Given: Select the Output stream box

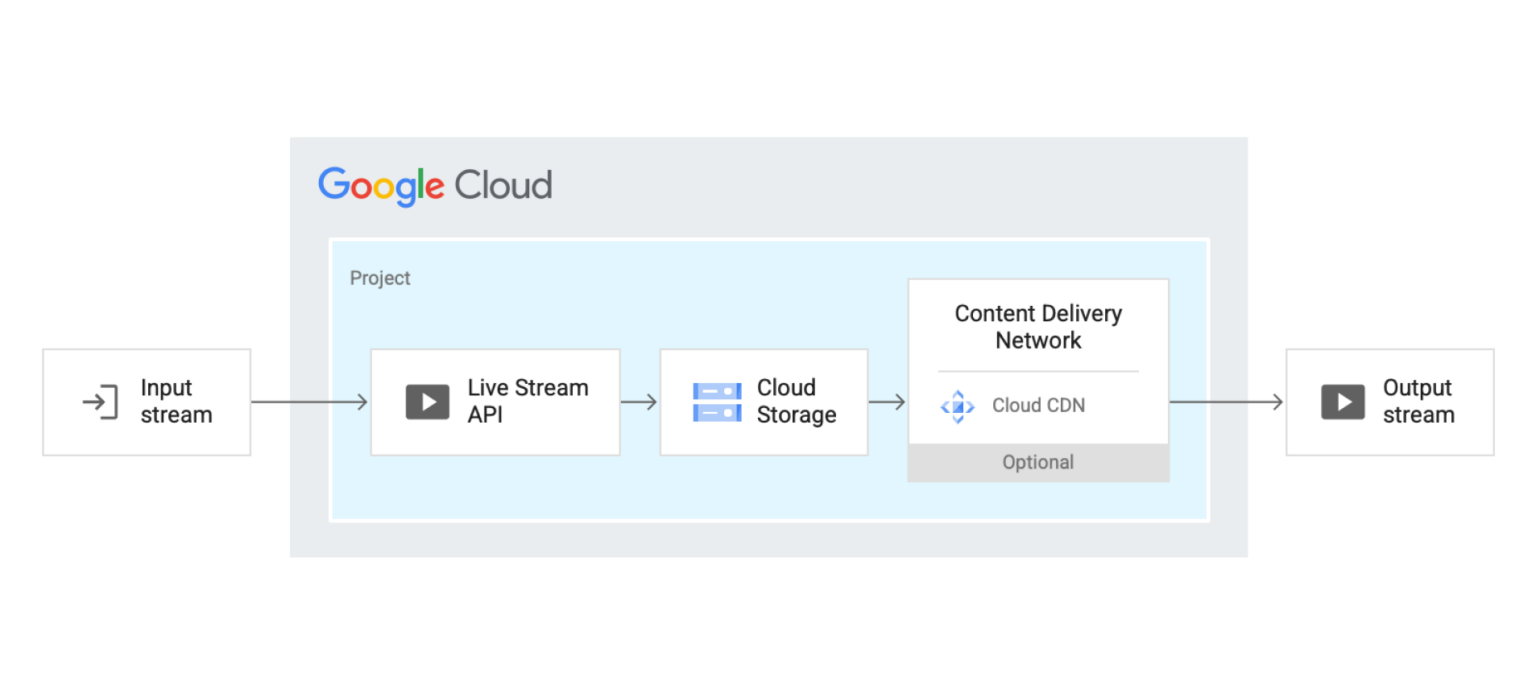Looking at the screenshot, I should coord(1390,401).
